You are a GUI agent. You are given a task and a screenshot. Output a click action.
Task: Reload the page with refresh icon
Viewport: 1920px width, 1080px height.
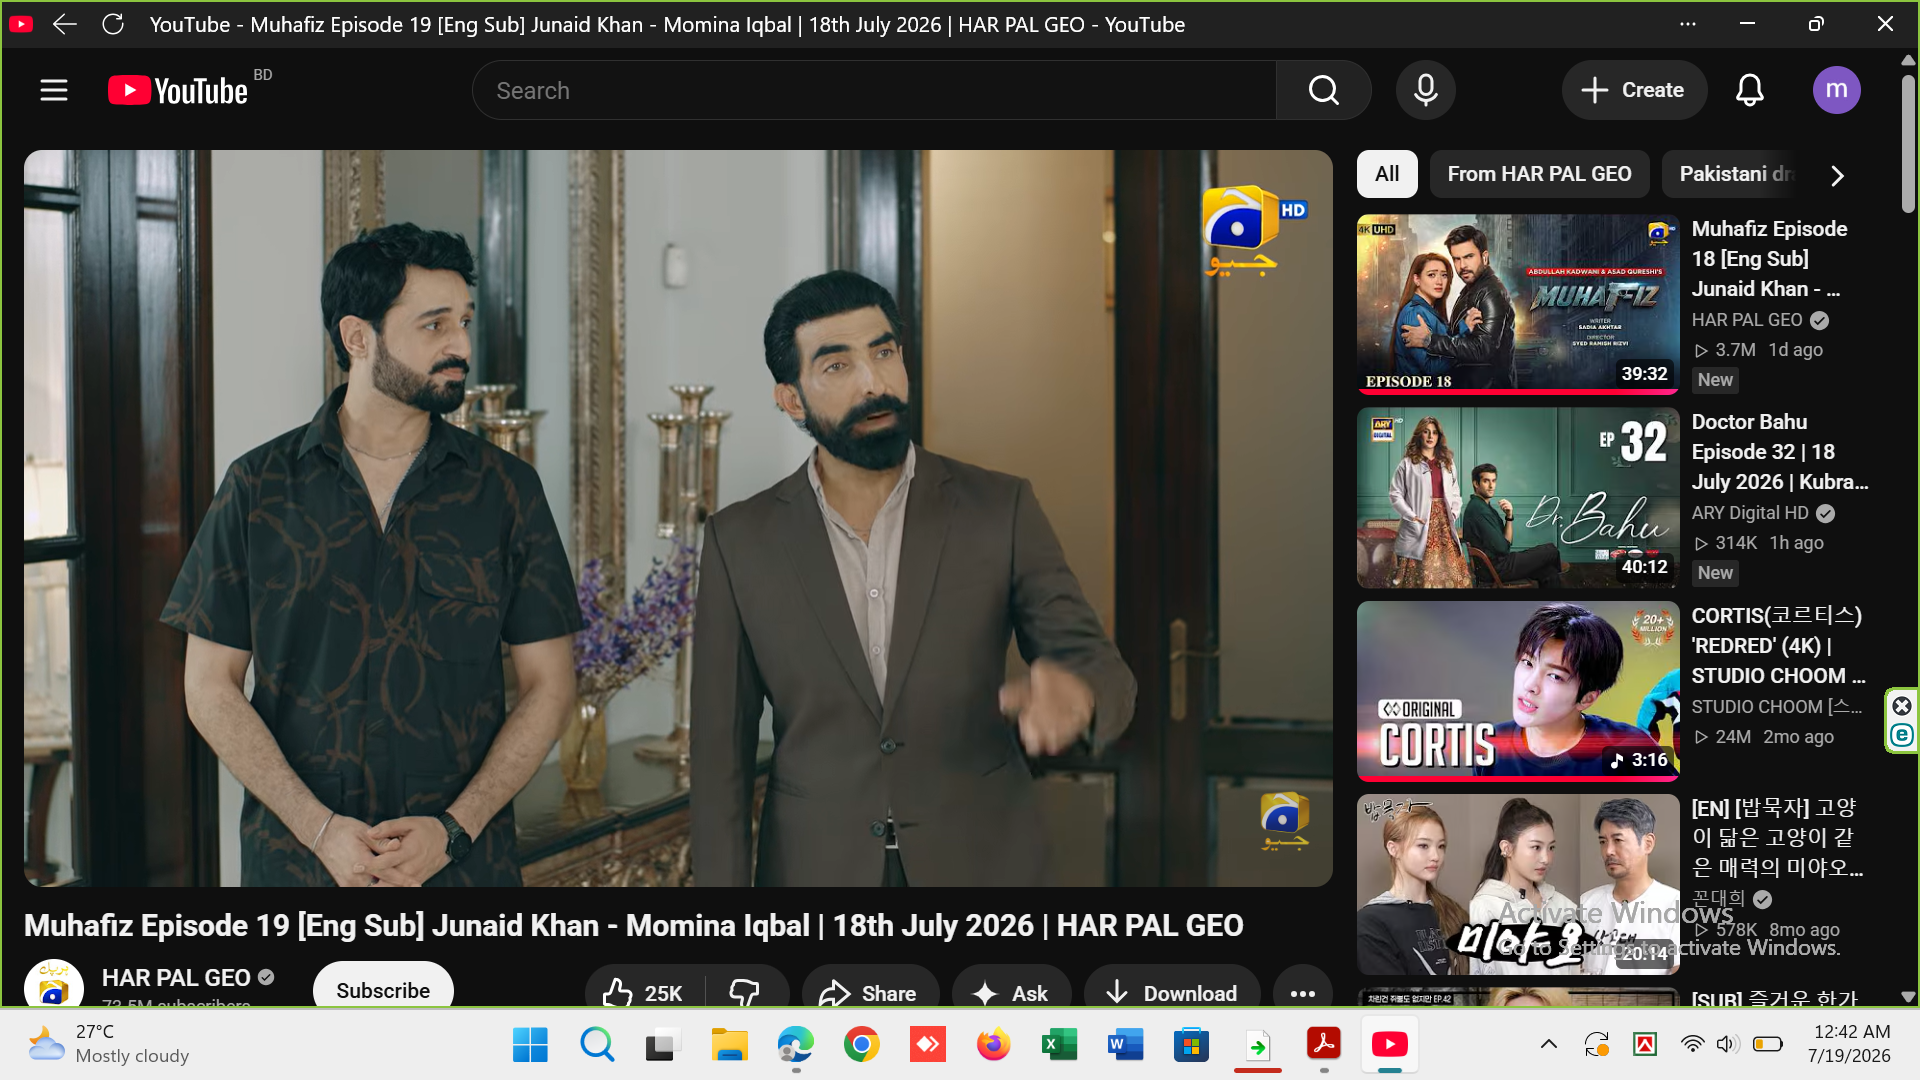coord(113,24)
